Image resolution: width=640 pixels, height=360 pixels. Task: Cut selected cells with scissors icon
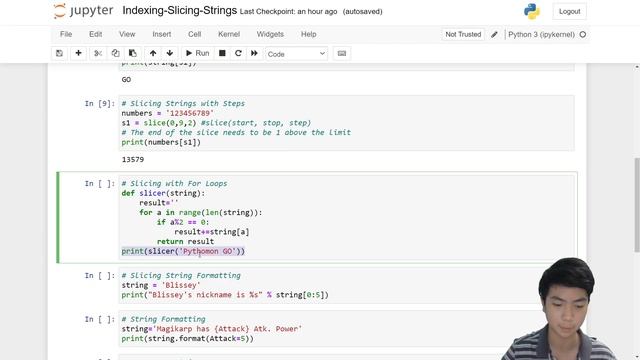(x=98, y=53)
